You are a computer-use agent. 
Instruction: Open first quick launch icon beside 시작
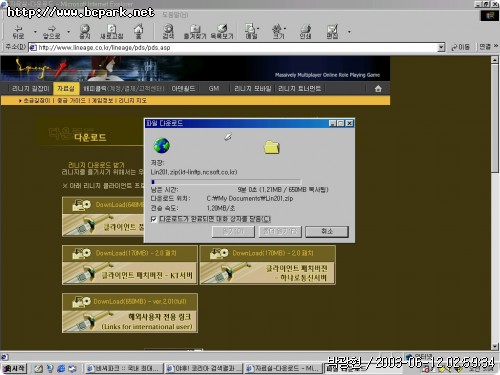tap(38, 368)
